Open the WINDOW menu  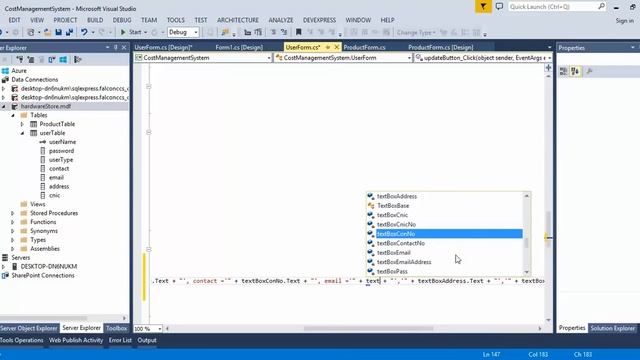coord(358,20)
